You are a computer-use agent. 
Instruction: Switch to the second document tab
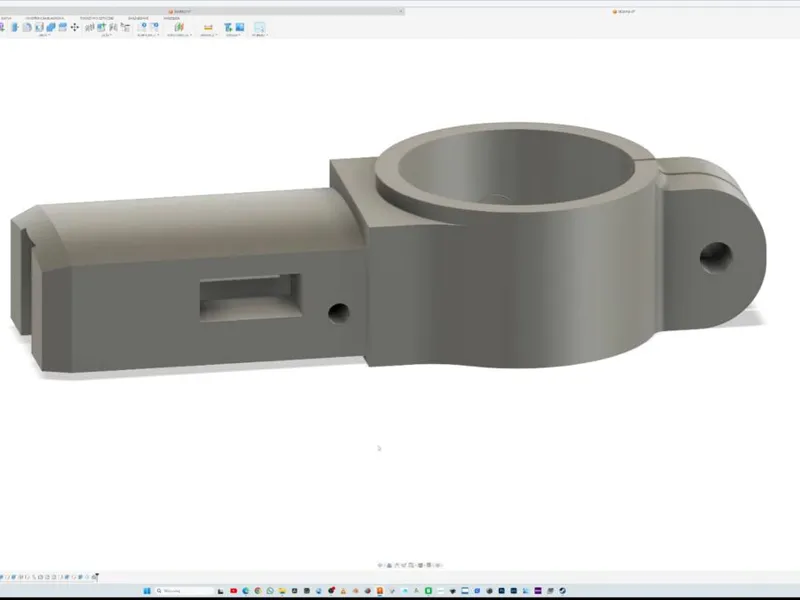624,12
